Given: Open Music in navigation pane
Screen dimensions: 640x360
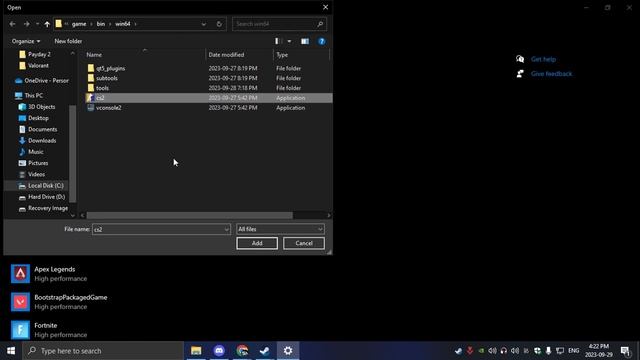Looking at the screenshot, I should (36, 151).
